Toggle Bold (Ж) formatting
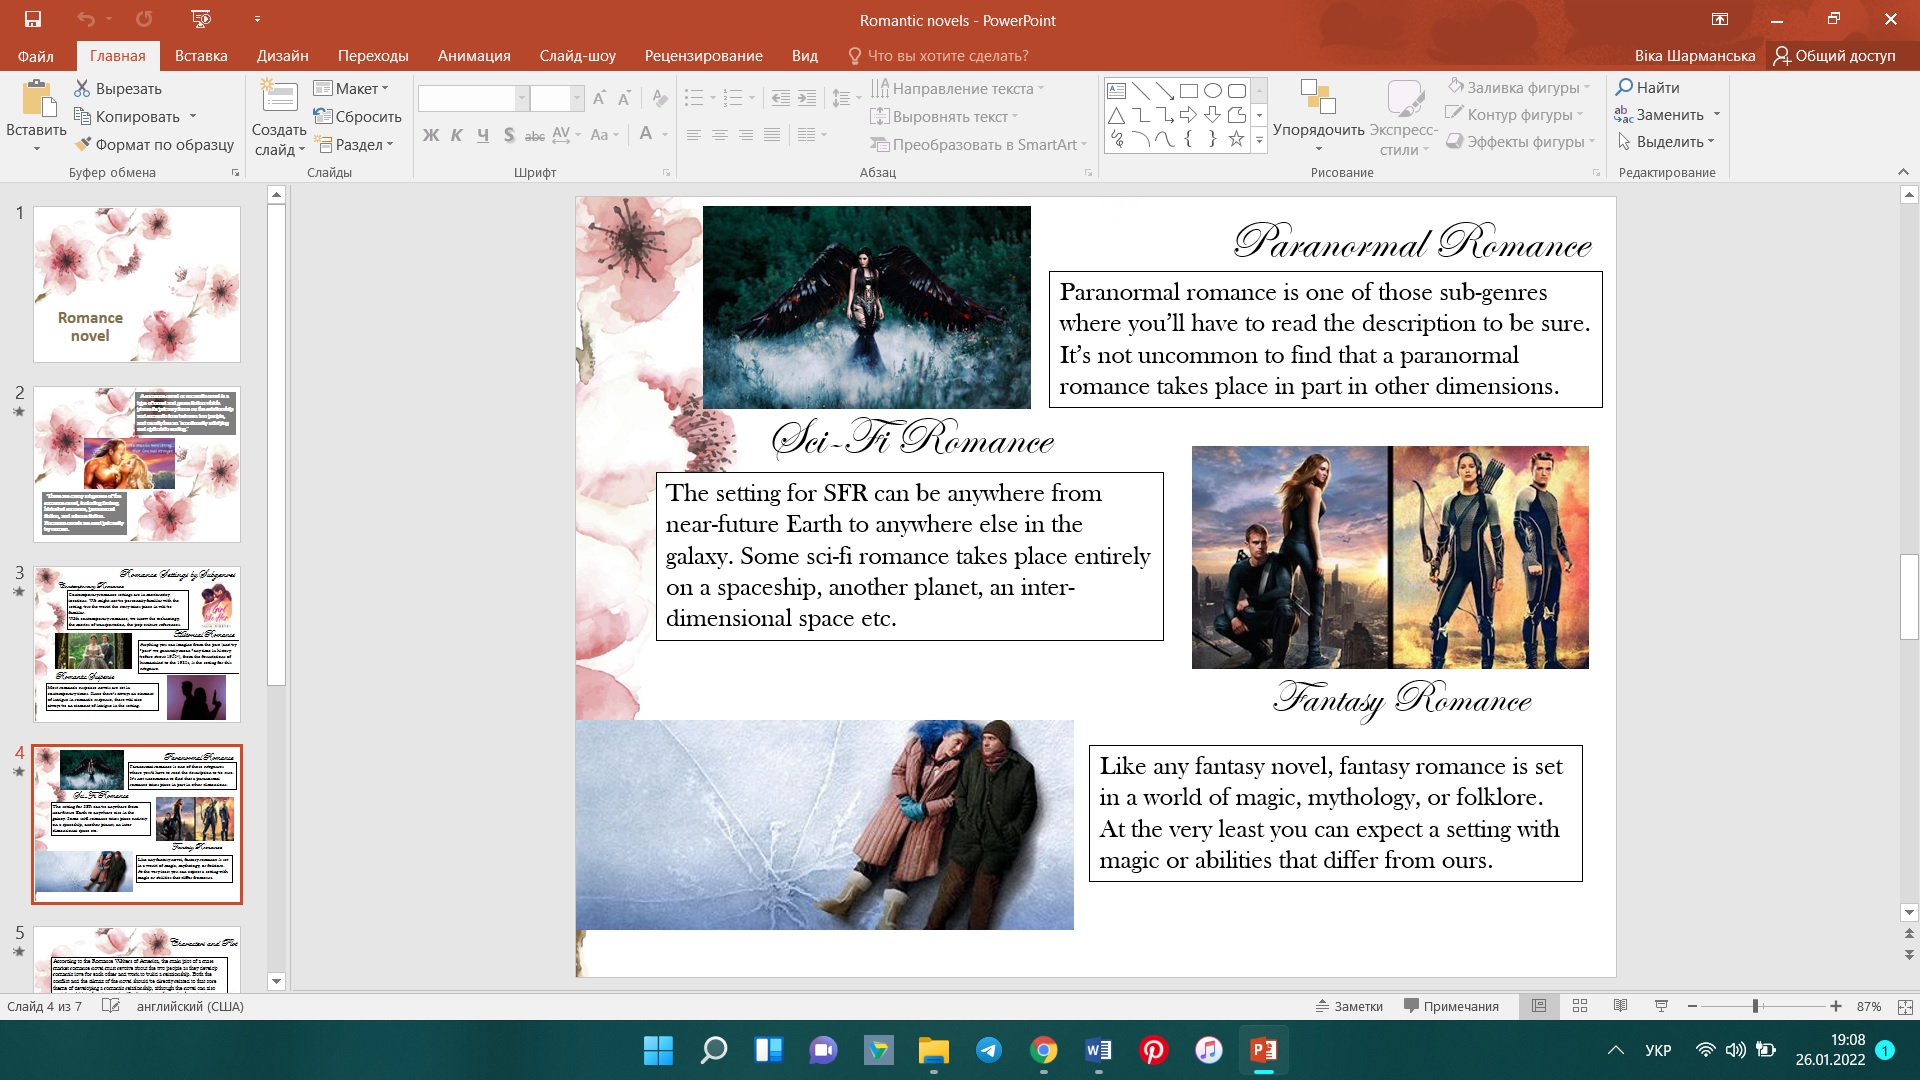 (431, 135)
